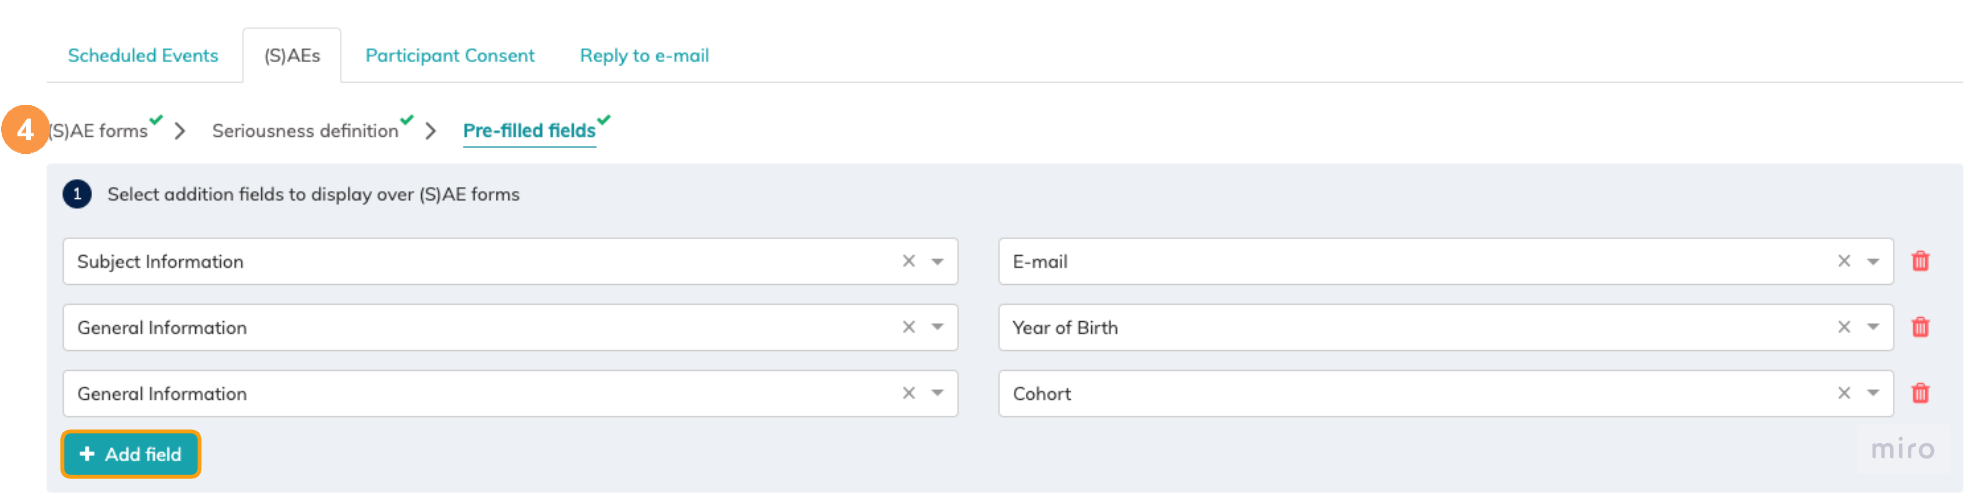Clear the E-mail field selection
1980x504 pixels.
pyautogui.click(x=1844, y=261)
